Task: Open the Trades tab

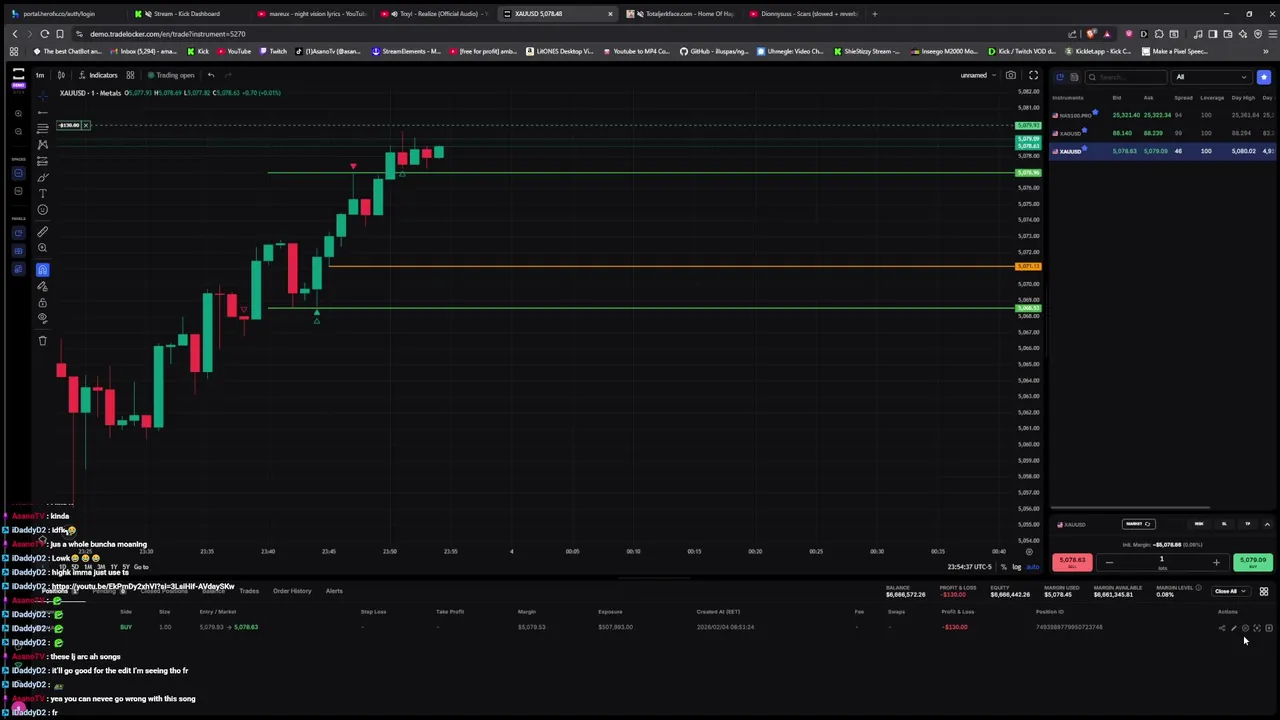Action: (x=249, y=591)
